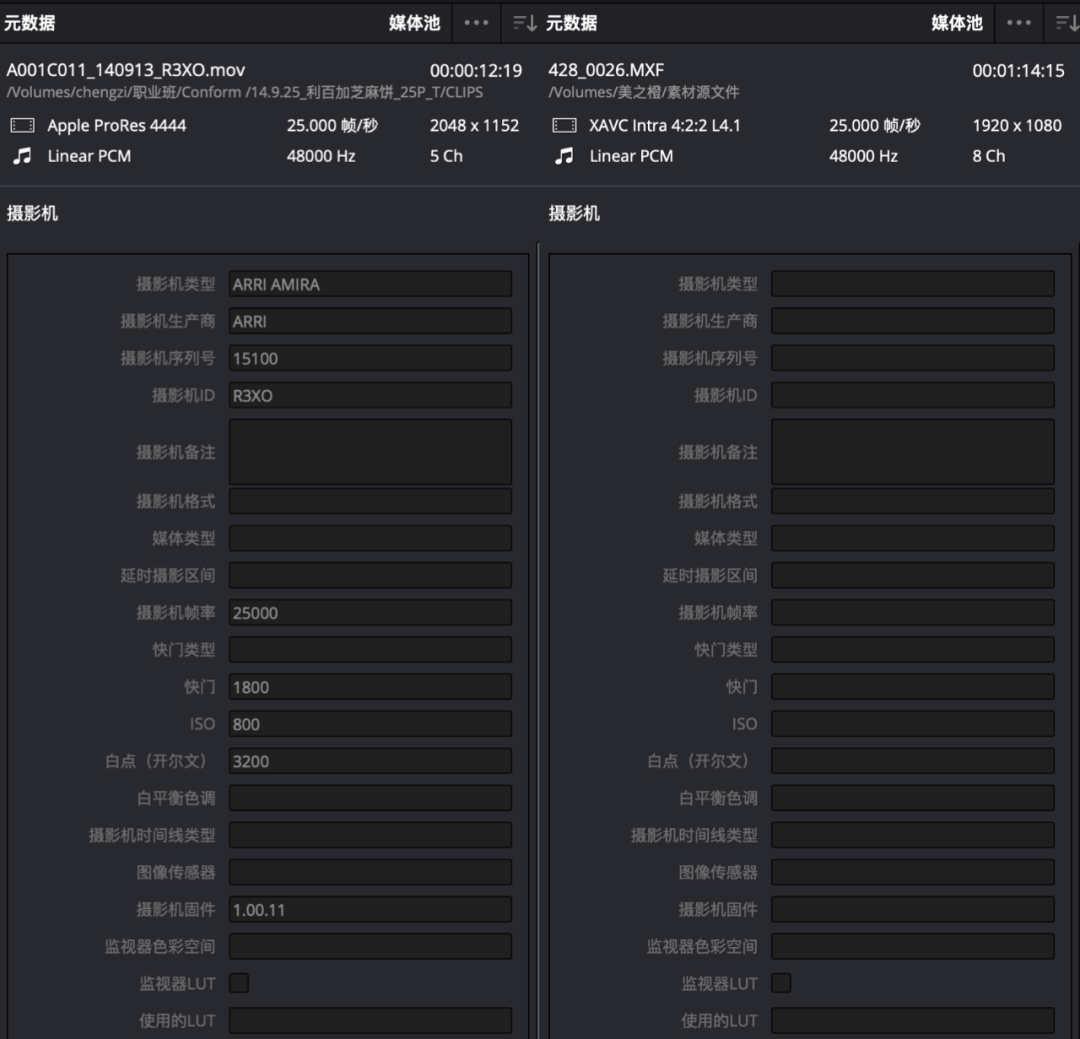Select the 元数据 title in the left panel

point(30,23)
